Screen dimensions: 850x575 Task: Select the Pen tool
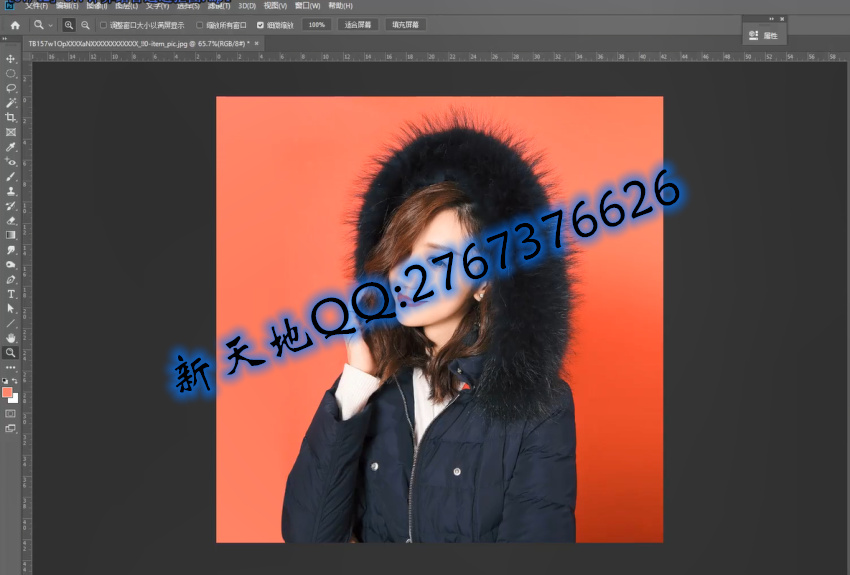pos(10,280)
